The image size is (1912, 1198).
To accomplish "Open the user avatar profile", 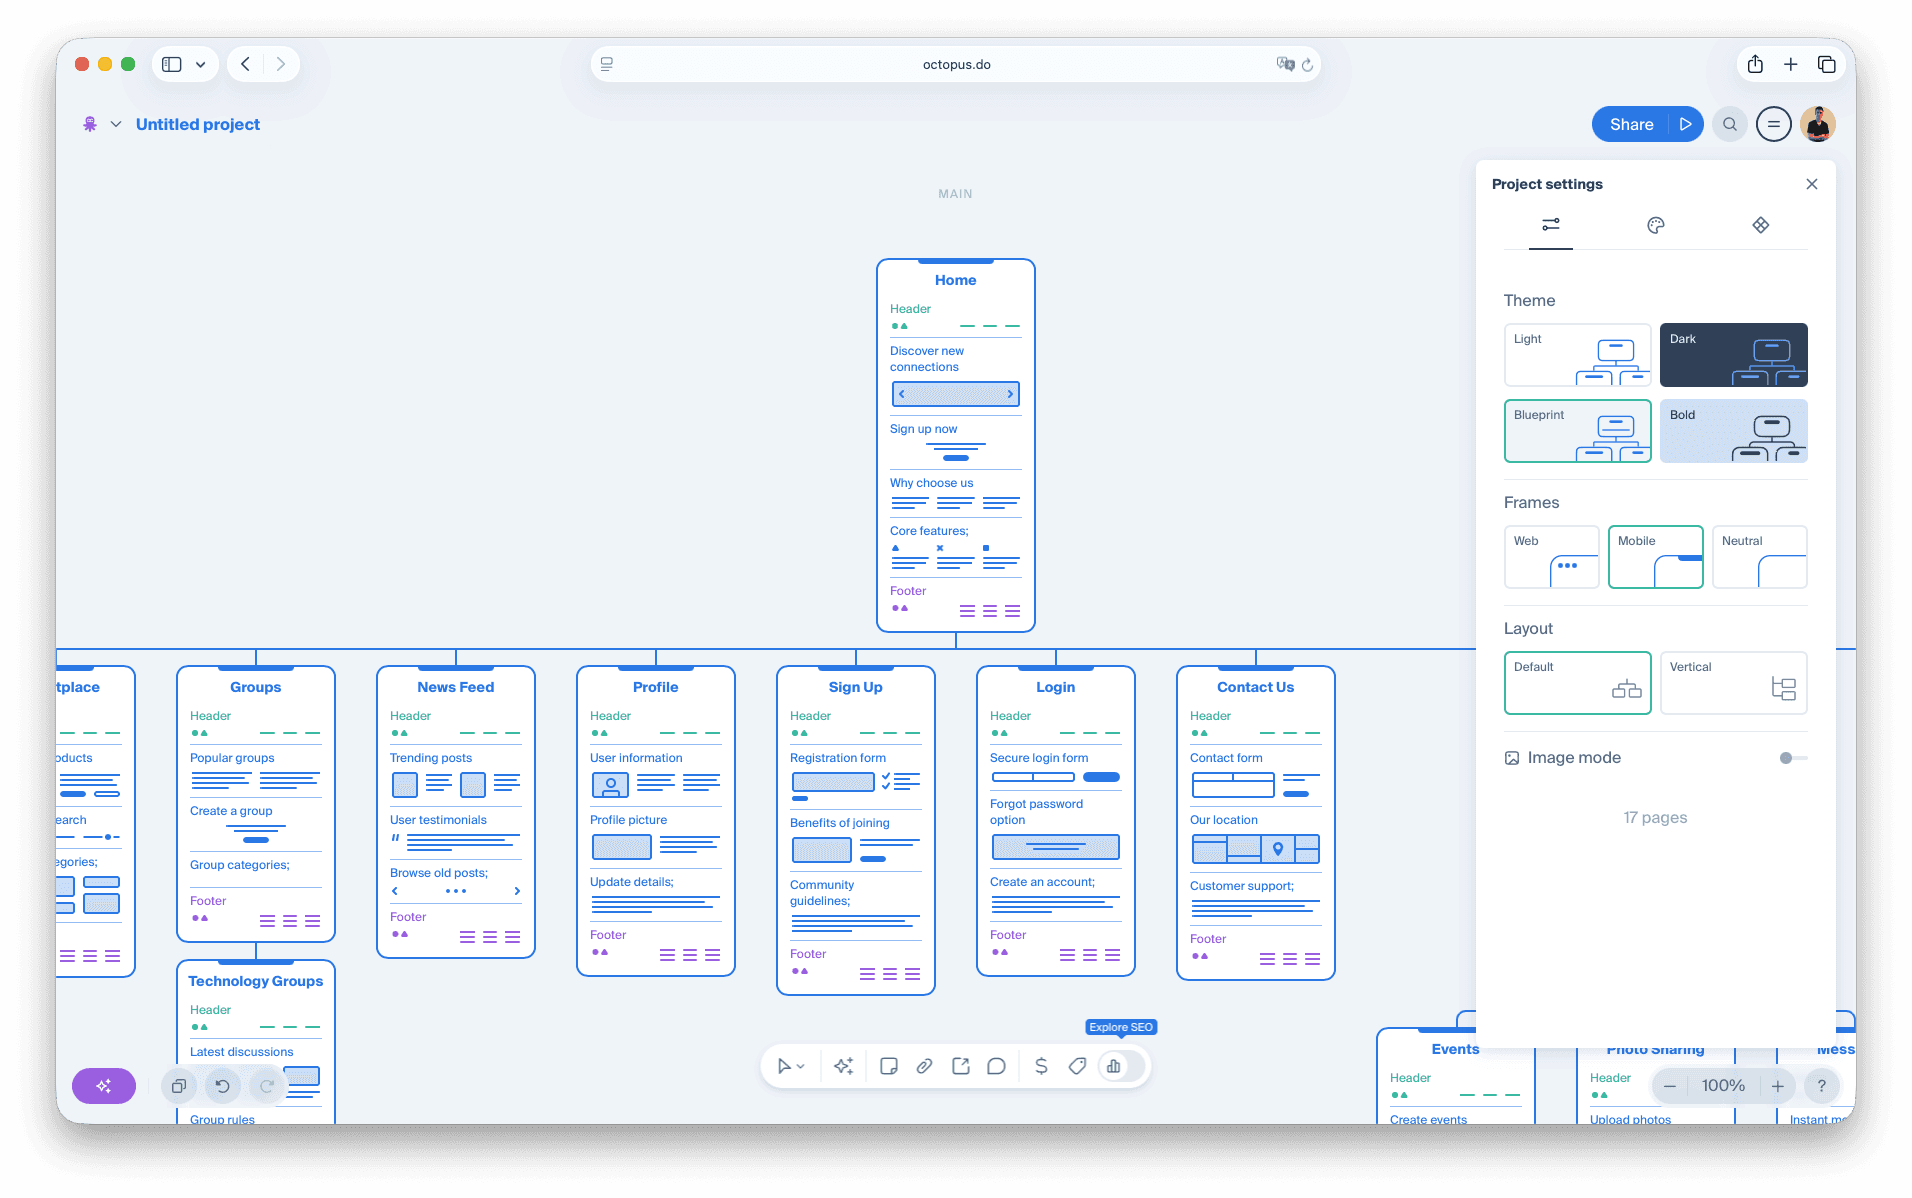I will tap(1818, 124).
